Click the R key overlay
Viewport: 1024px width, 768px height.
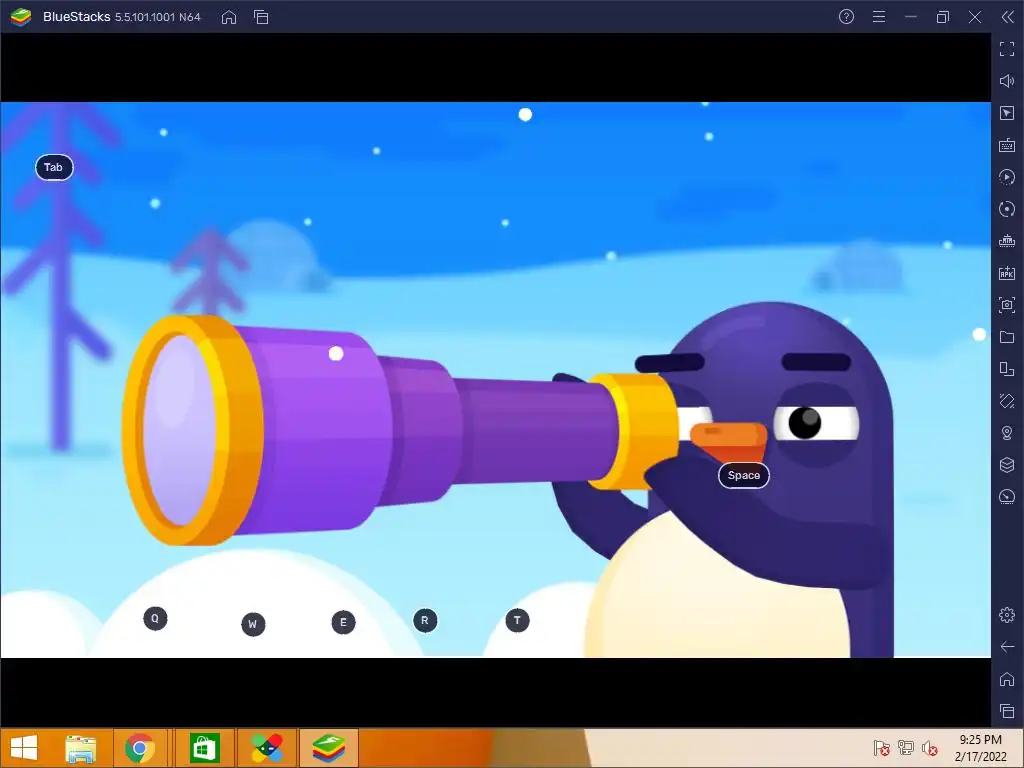pyautogui.click(x=425, y=620)
